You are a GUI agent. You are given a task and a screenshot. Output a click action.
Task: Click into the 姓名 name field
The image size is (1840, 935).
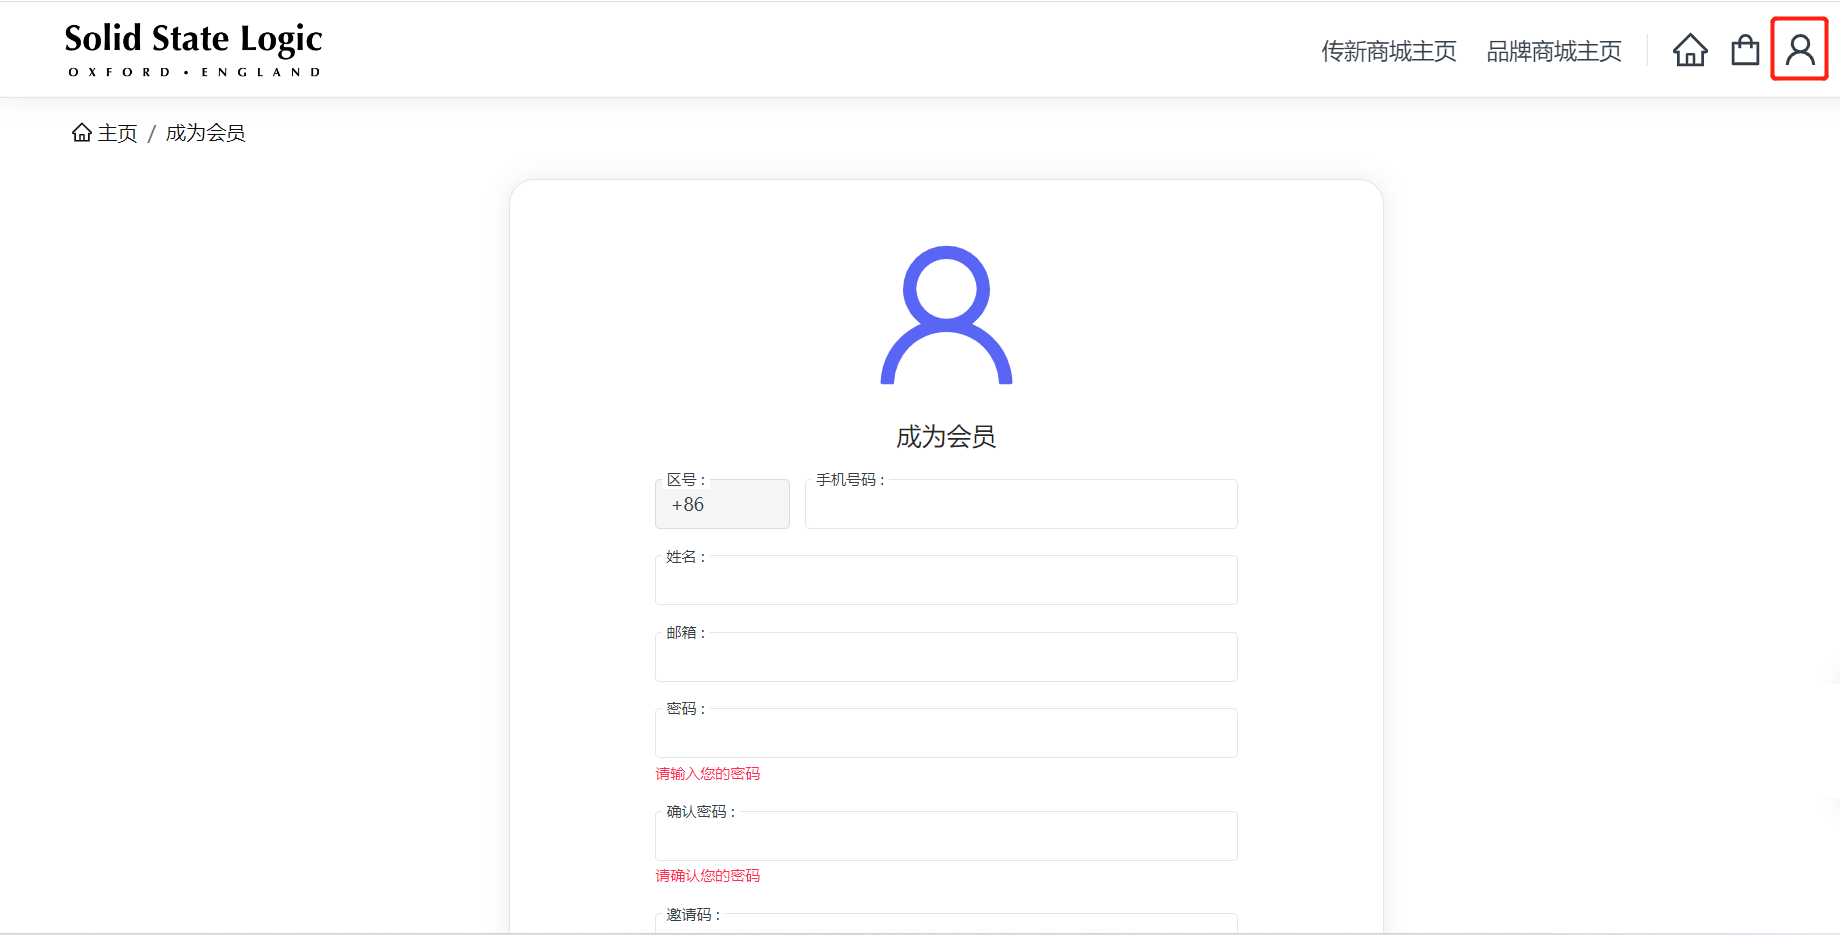tap(946, 582)
